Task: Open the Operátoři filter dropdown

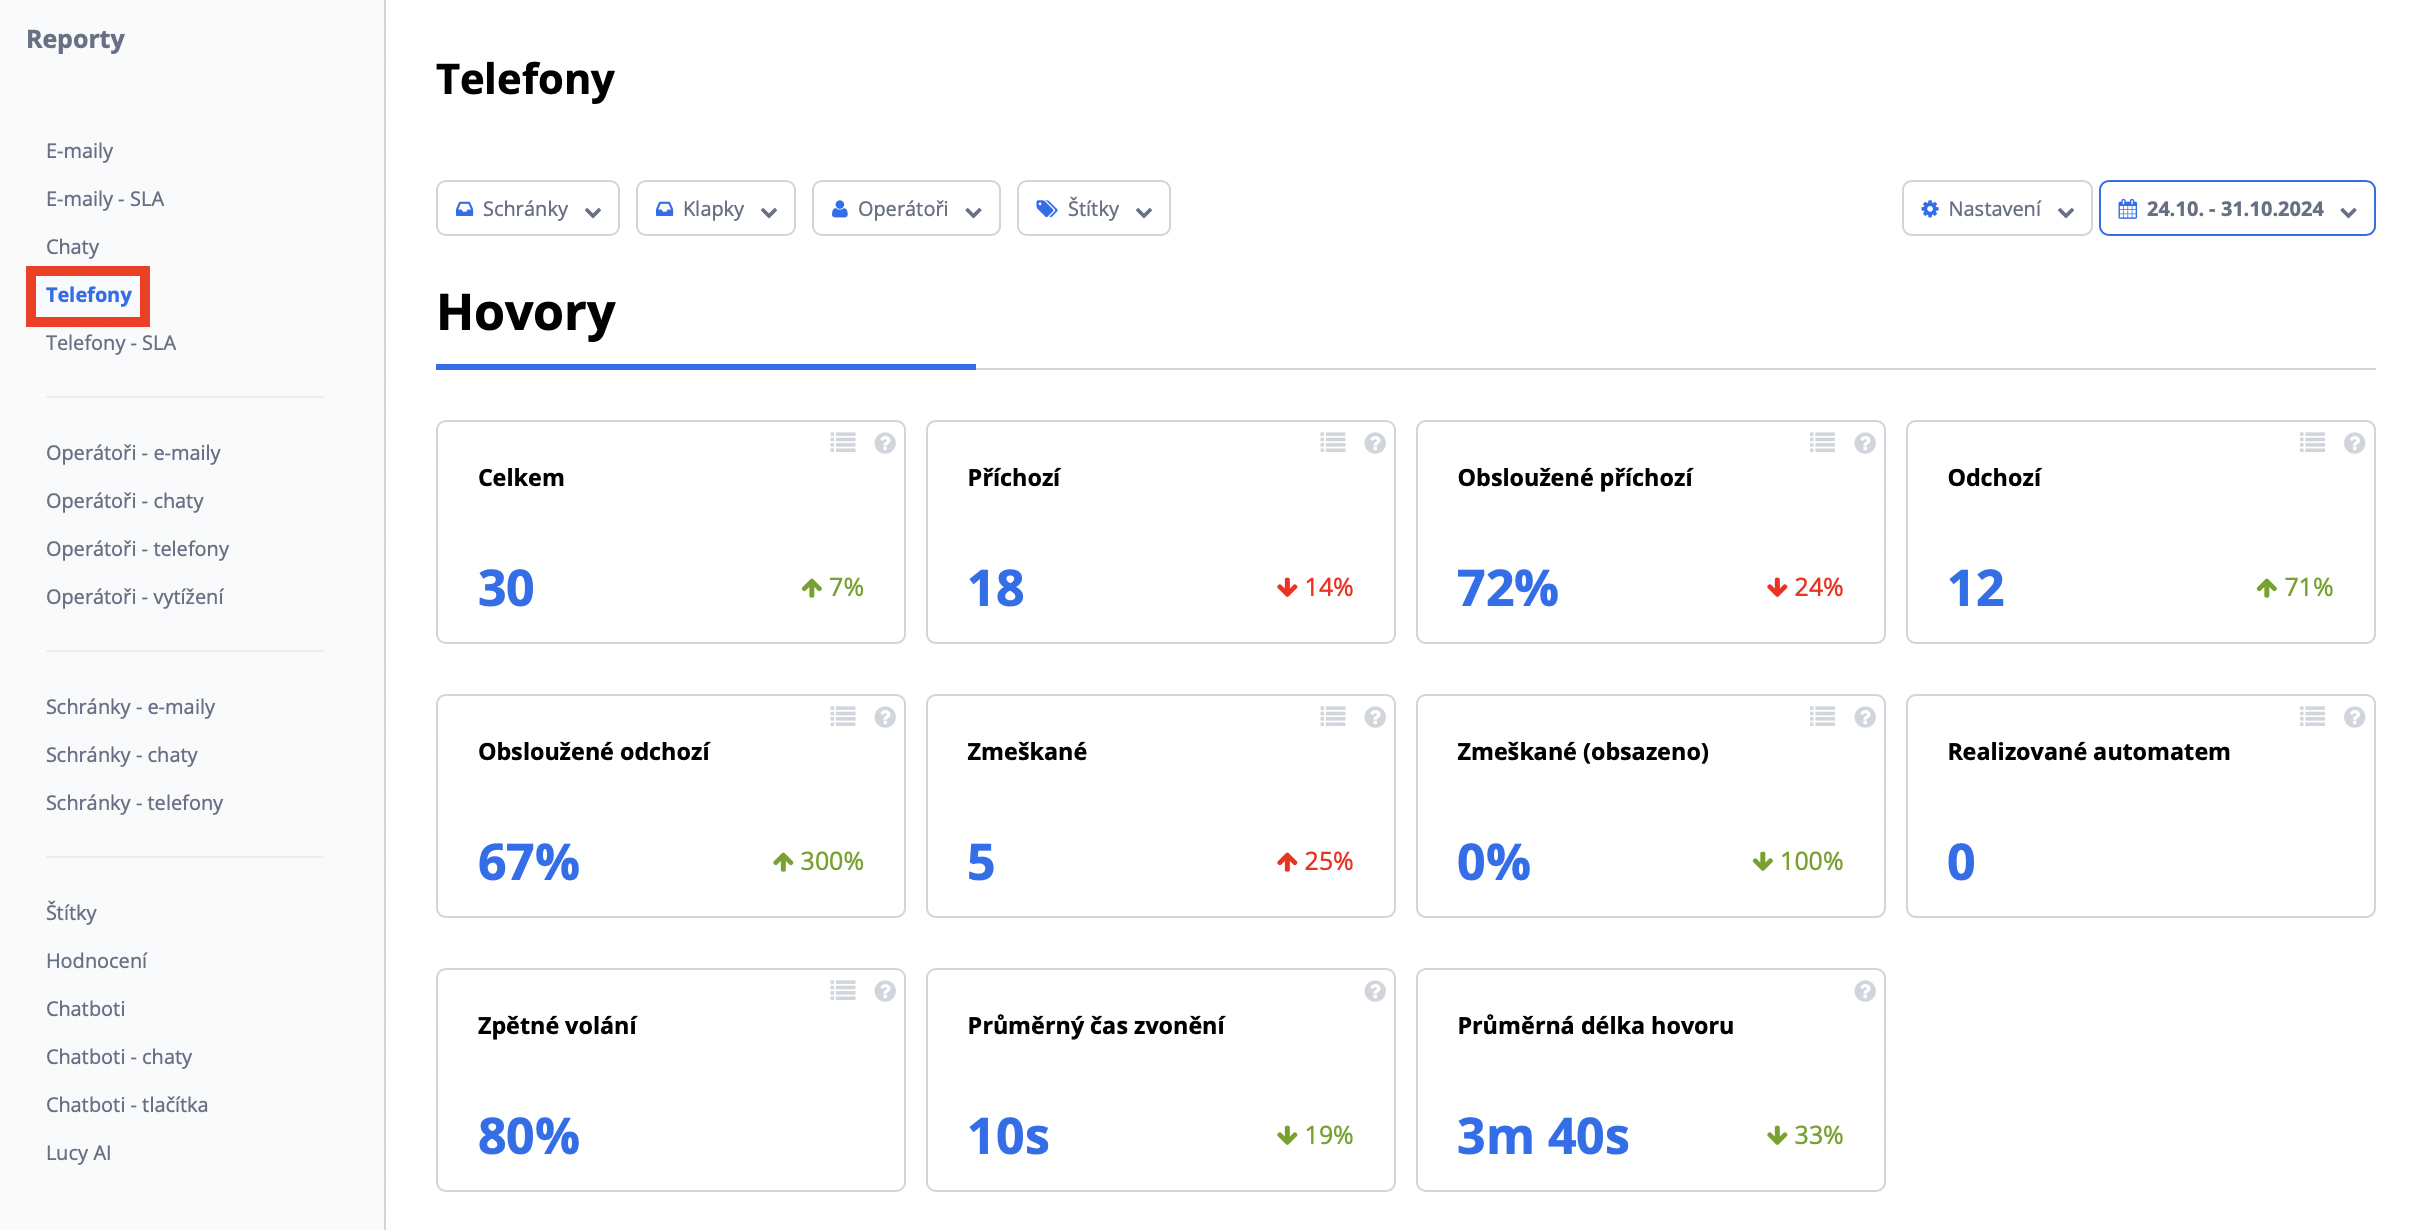Action: coord(906,209)
